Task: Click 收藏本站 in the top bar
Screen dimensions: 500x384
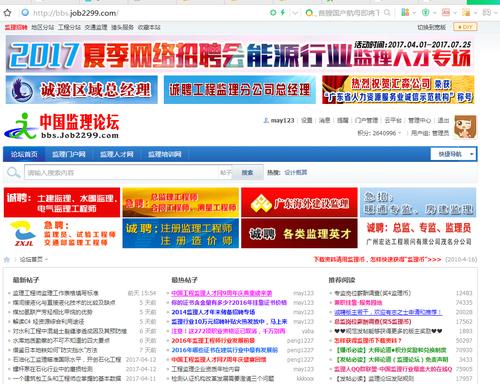Action: click(x=149, y=27)
